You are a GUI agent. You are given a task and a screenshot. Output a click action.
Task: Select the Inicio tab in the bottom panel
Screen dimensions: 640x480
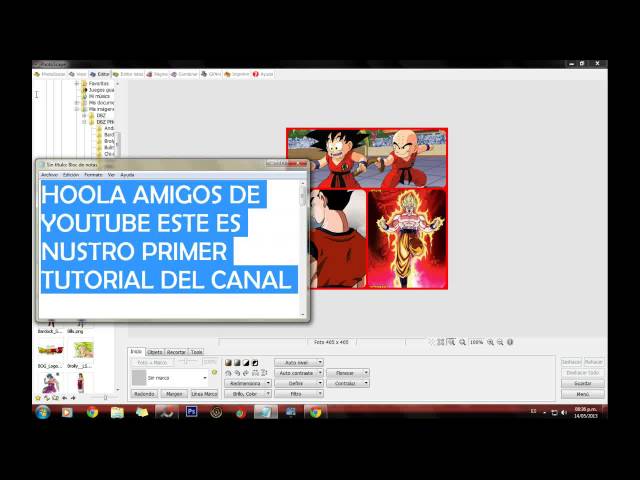[x=136, y=351]
